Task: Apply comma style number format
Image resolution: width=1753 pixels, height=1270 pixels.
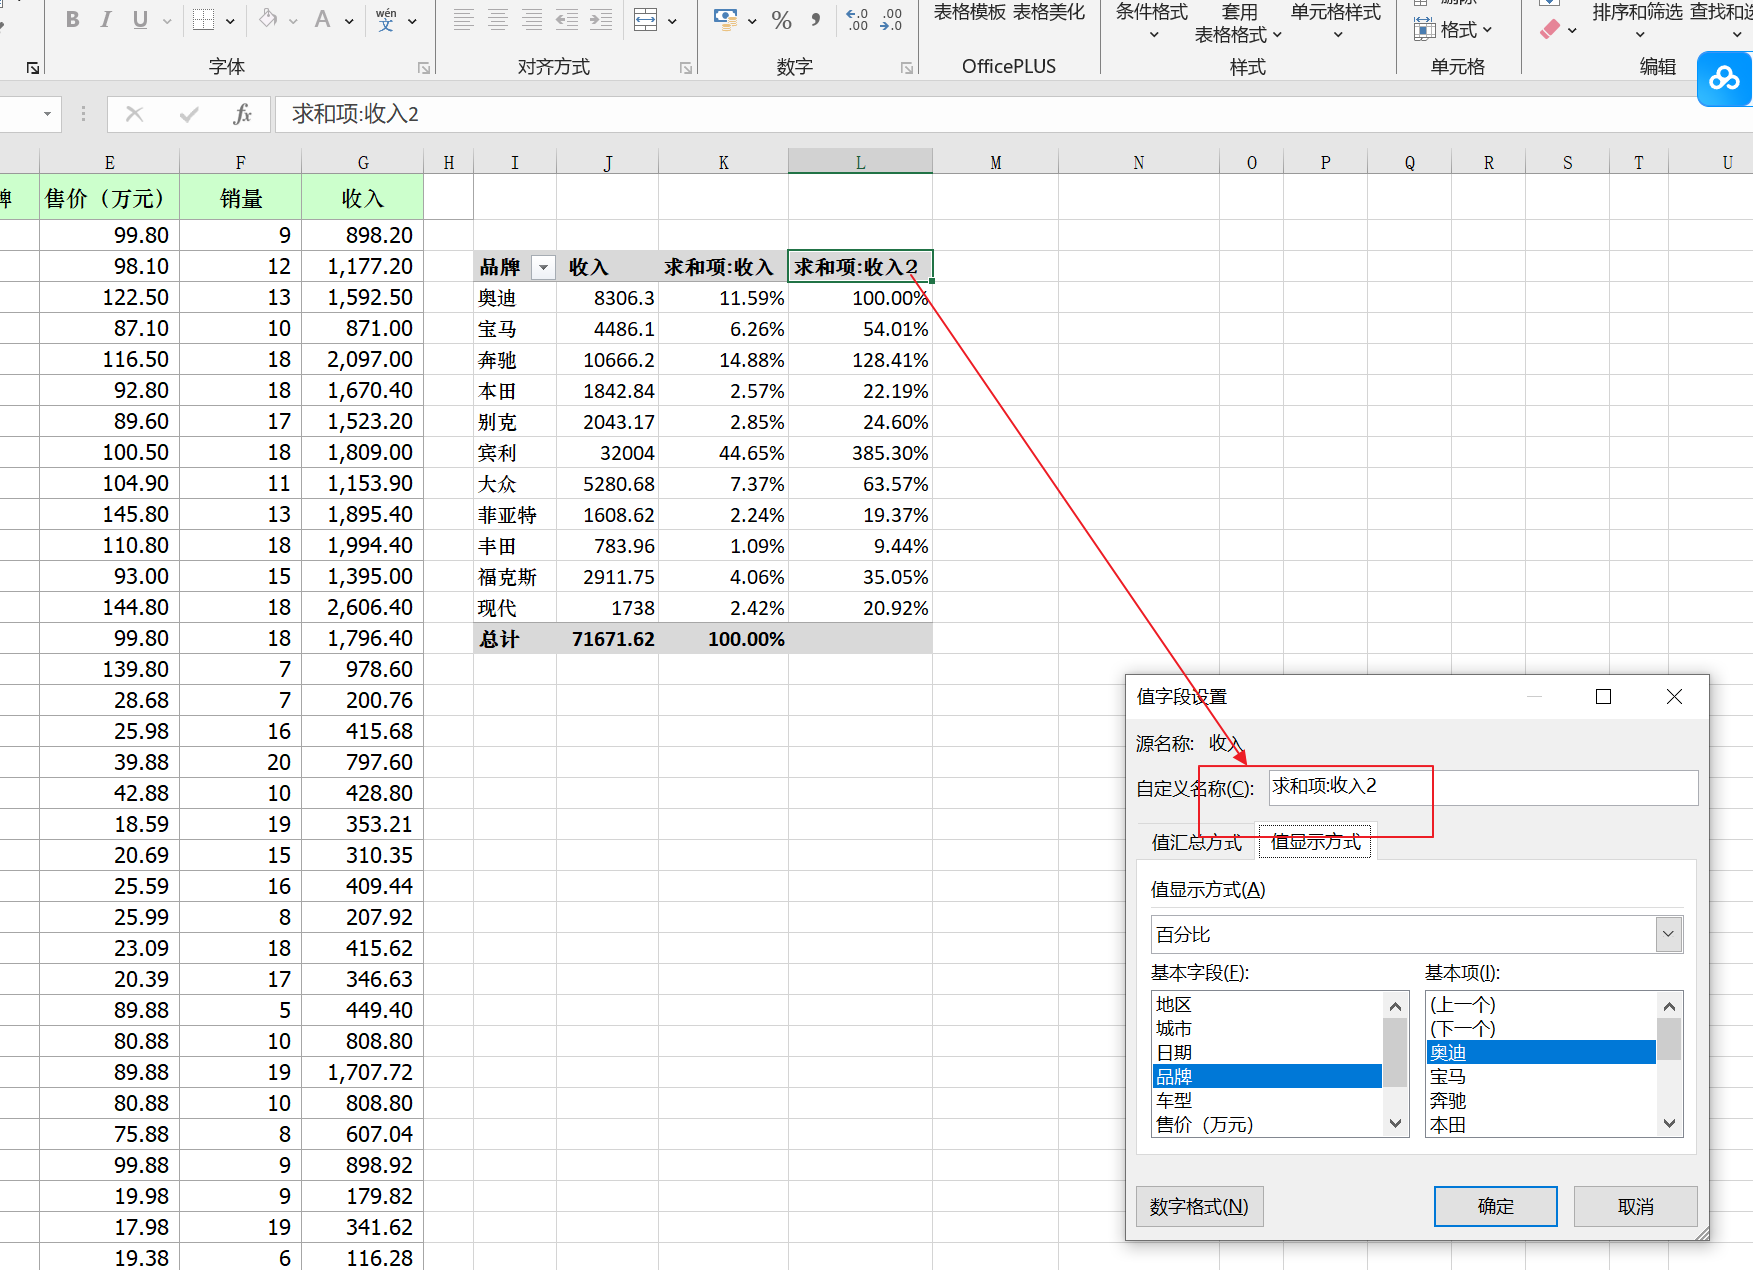Action: (x=816, y=20)
